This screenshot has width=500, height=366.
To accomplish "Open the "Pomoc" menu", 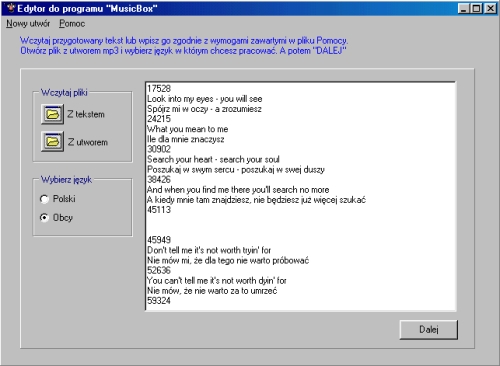I will [72, 24].
